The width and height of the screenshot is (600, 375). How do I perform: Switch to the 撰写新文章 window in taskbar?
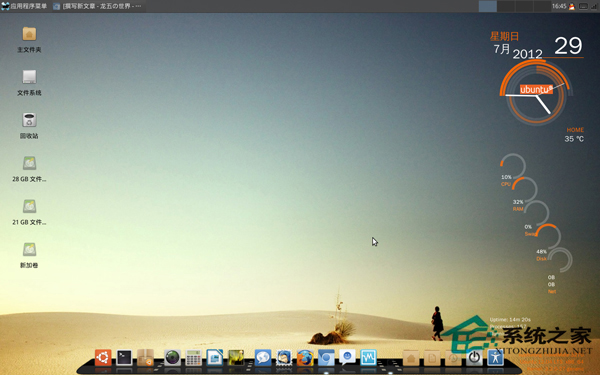click(x=98, y=6)
